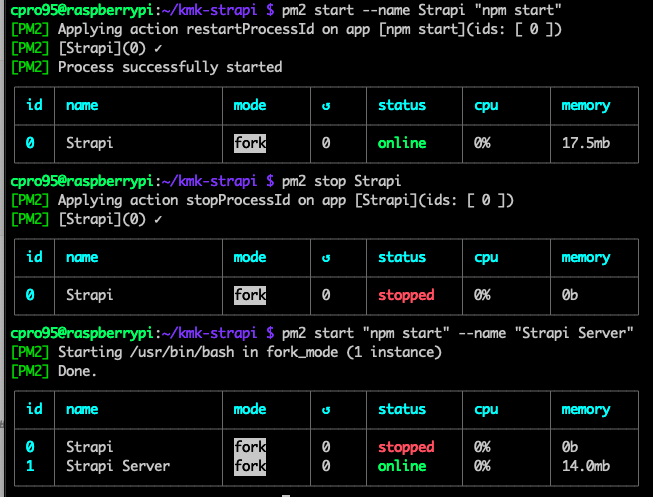Viewport: 653px width, 497px height.
Task: Select the highlighted 'fork' in the Strapi Server row
Action: pyautogui.click(x=250, y=466)
